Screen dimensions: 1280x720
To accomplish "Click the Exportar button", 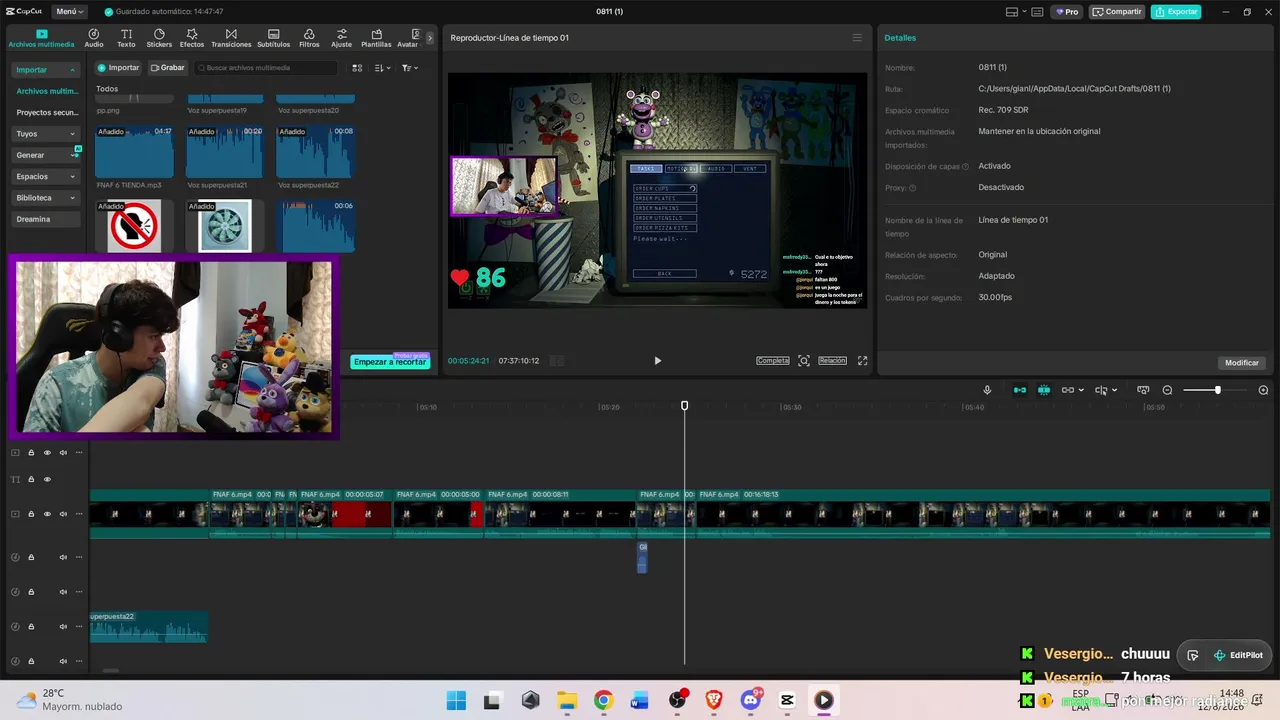I will (1176, 12).
